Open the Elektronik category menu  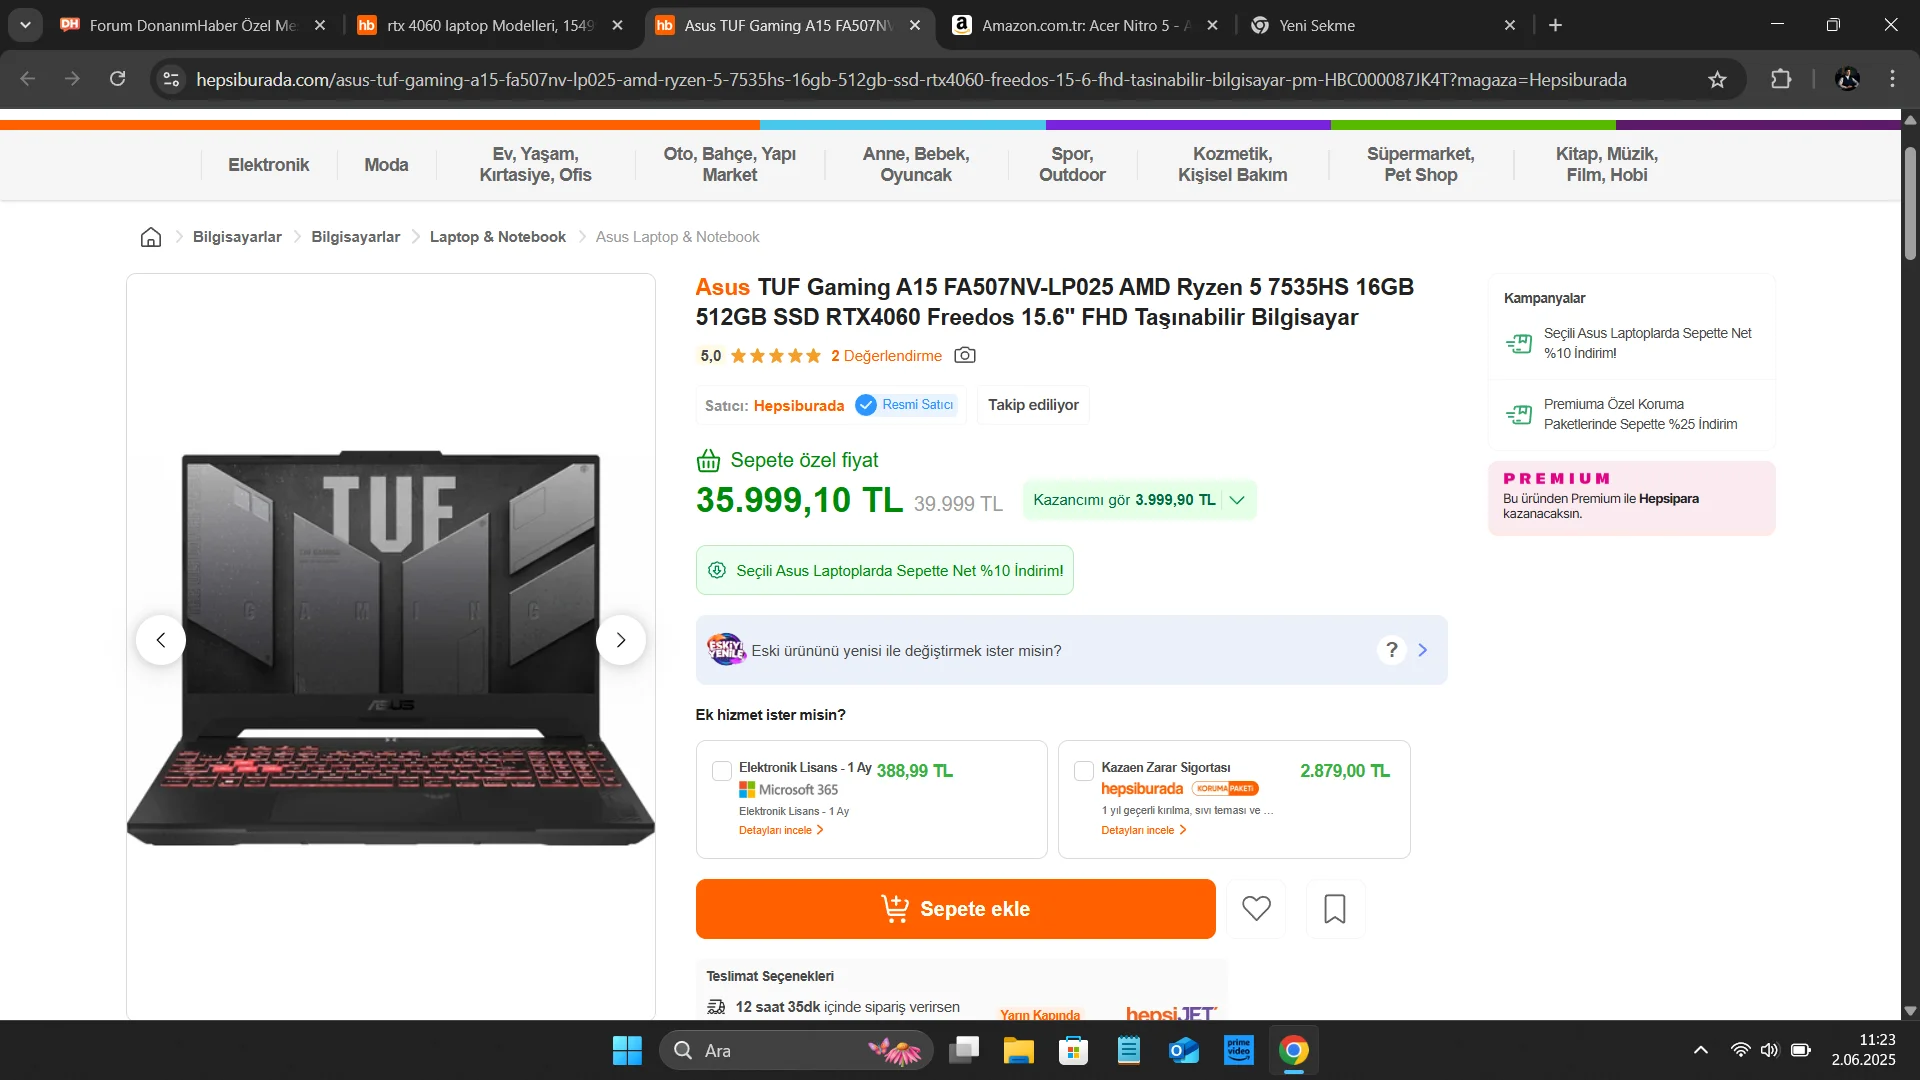tap(268, 165)
